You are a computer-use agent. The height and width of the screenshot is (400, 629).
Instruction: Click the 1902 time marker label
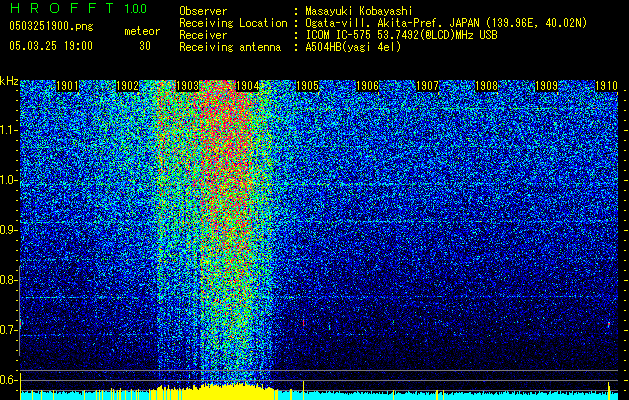coord(127,86)
